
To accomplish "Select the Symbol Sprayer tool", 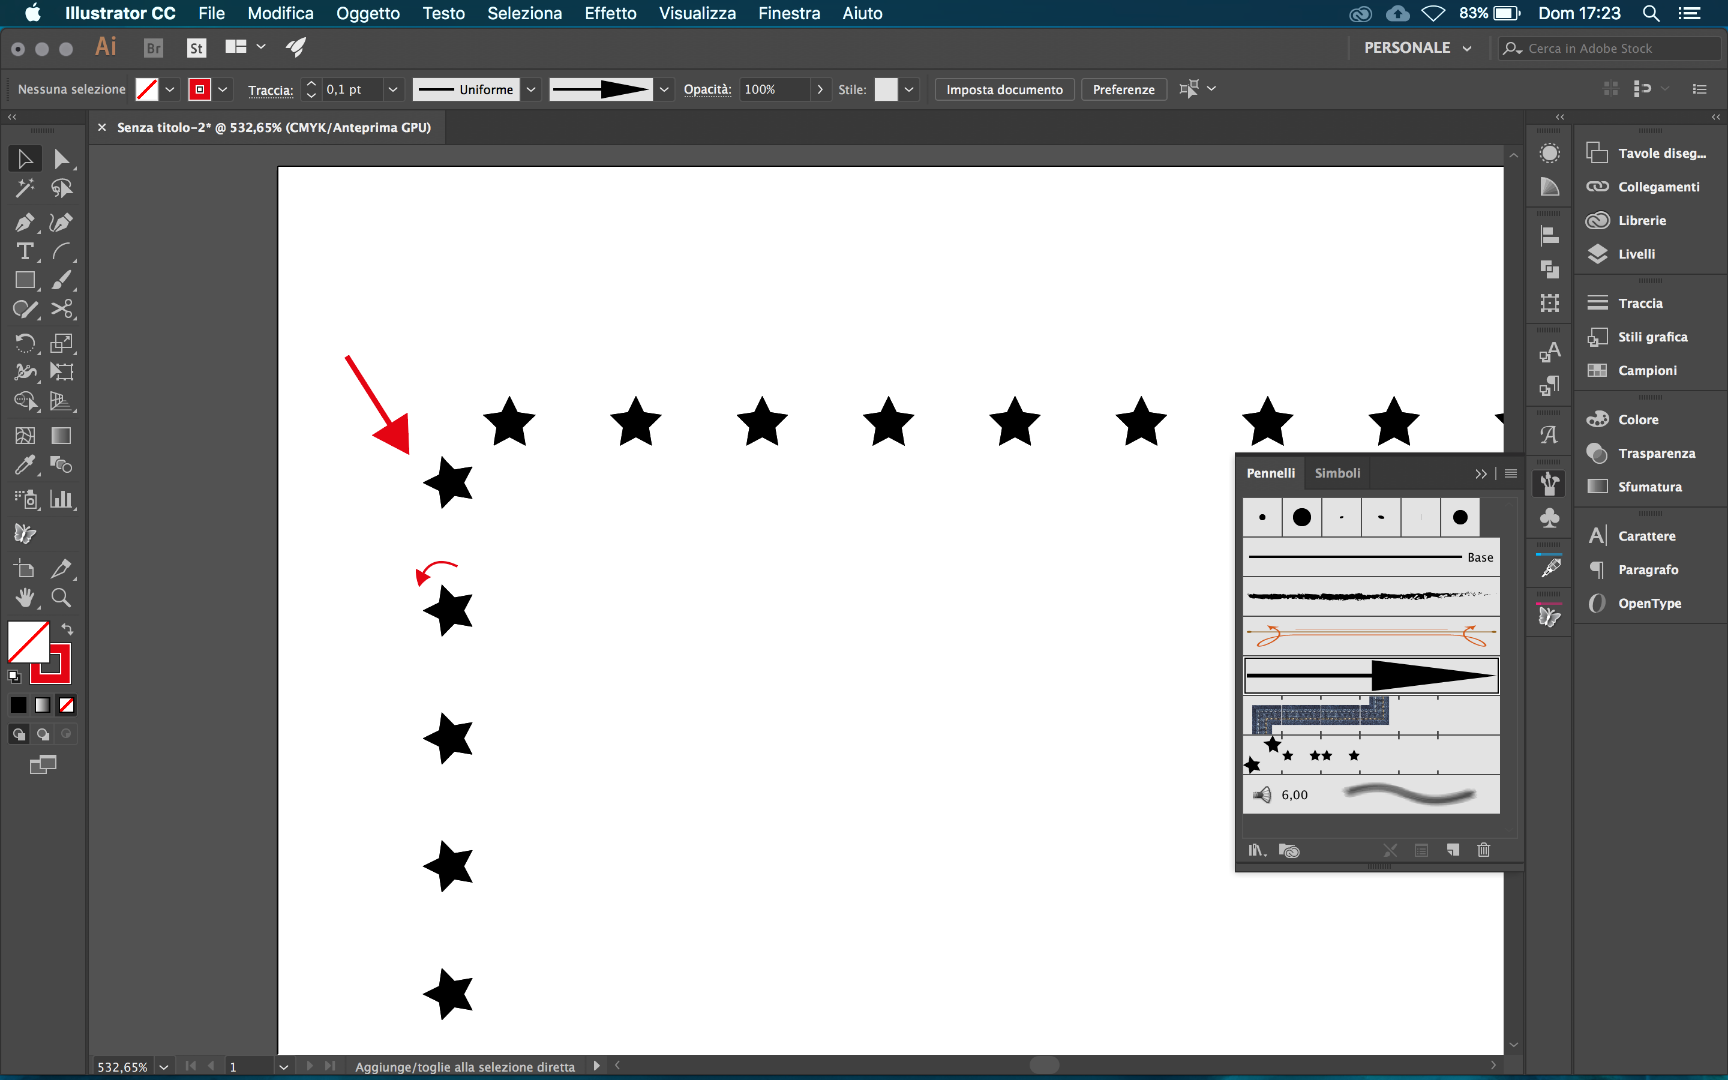I will click(x=25, y=498).
